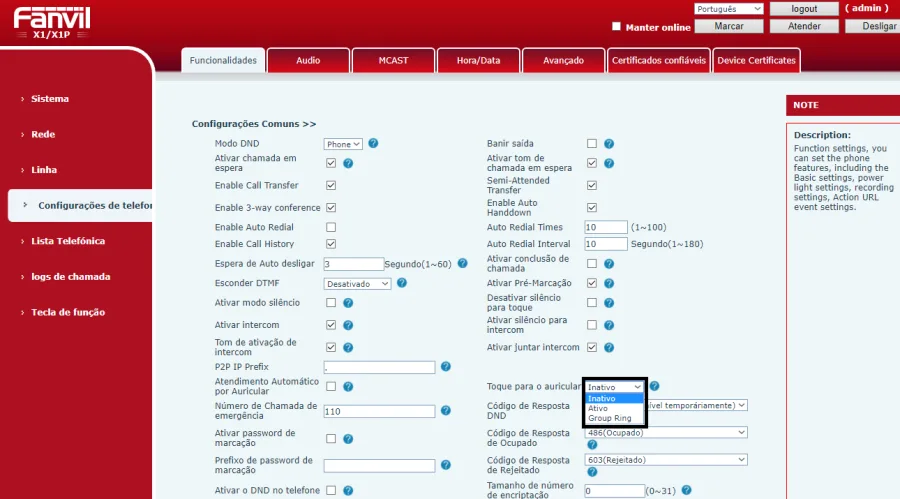
Task: Click help icon under Código de Resposta de Ocupado
Action: click(x=592, y=444)
